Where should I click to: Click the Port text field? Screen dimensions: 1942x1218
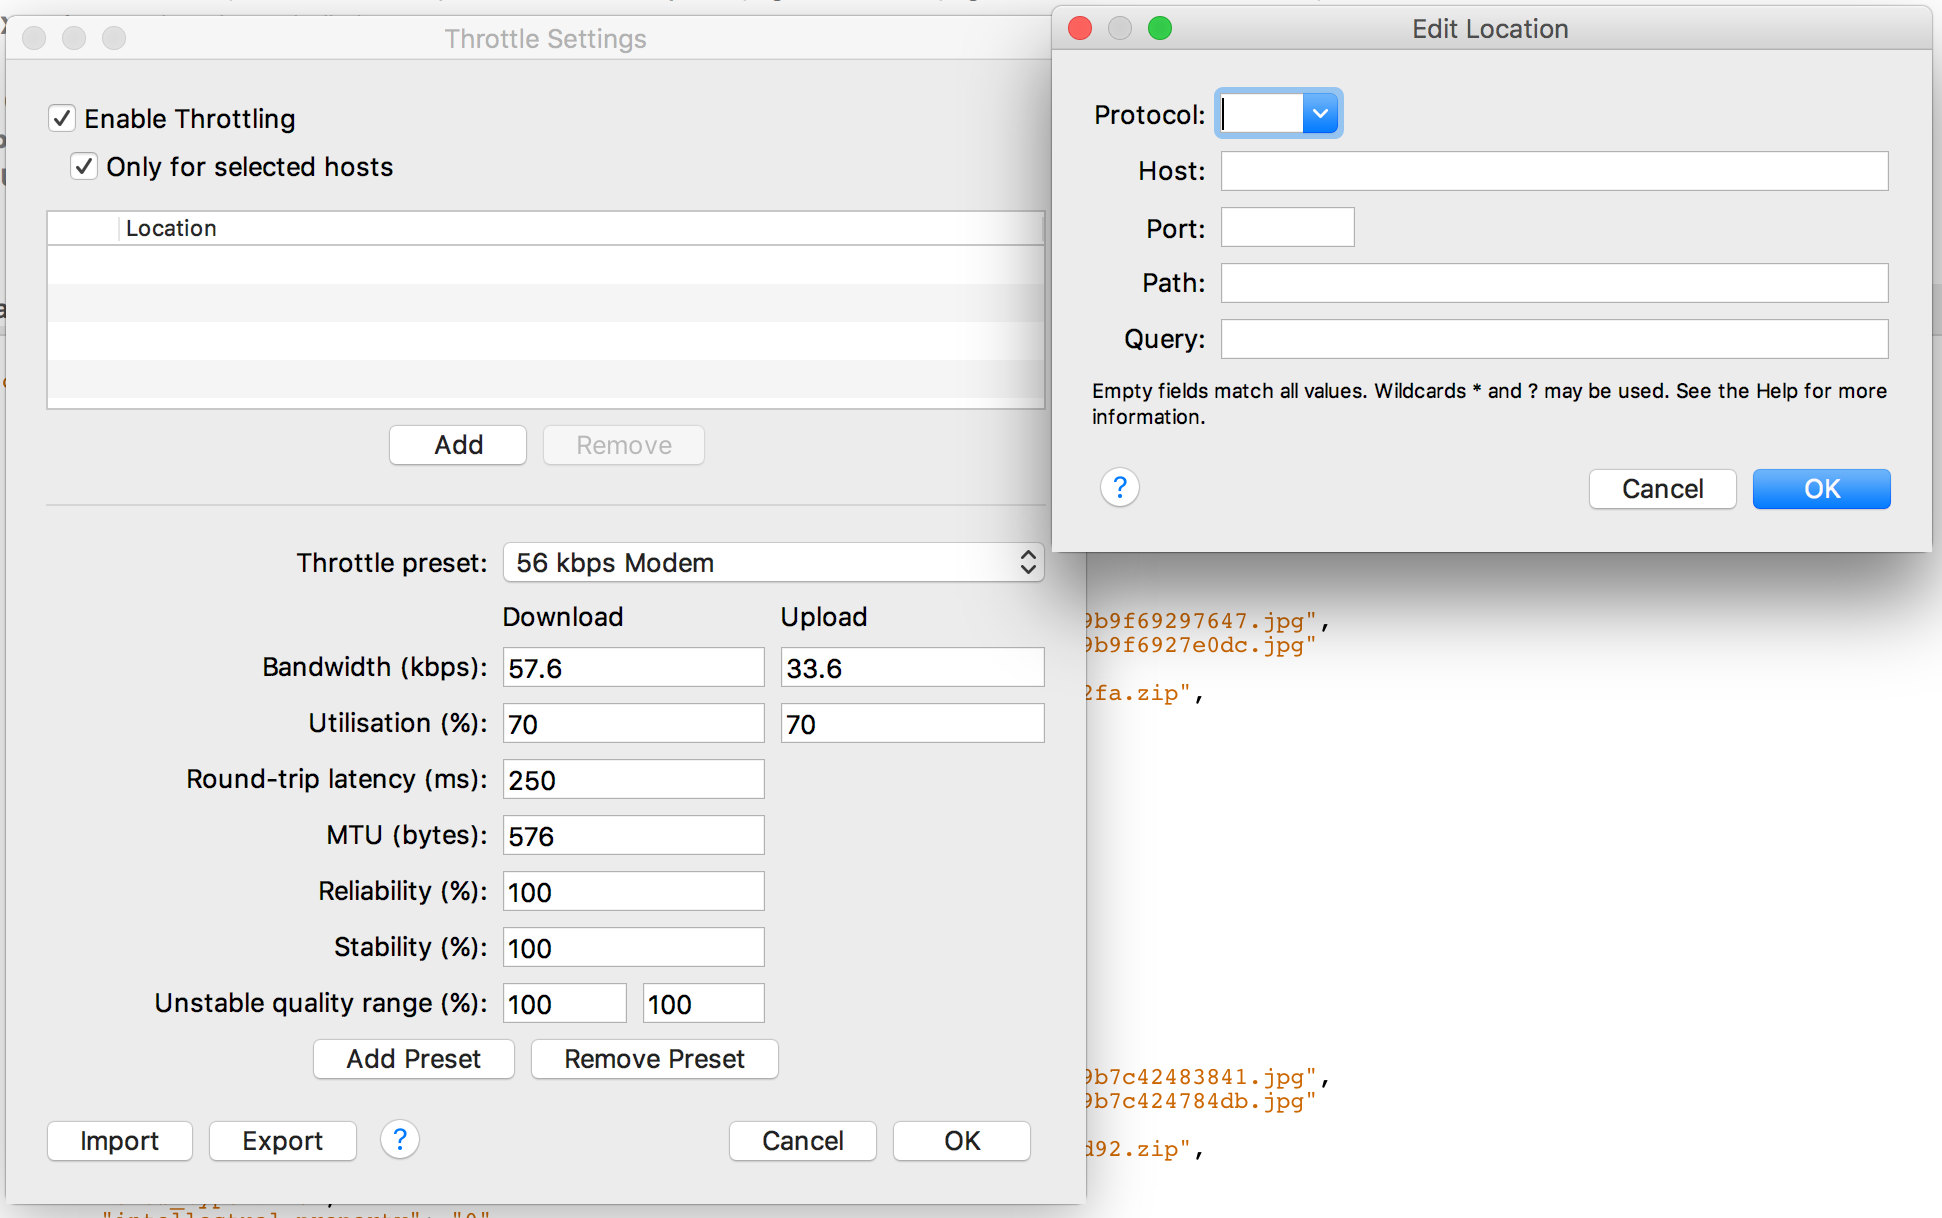(1287, 227)
